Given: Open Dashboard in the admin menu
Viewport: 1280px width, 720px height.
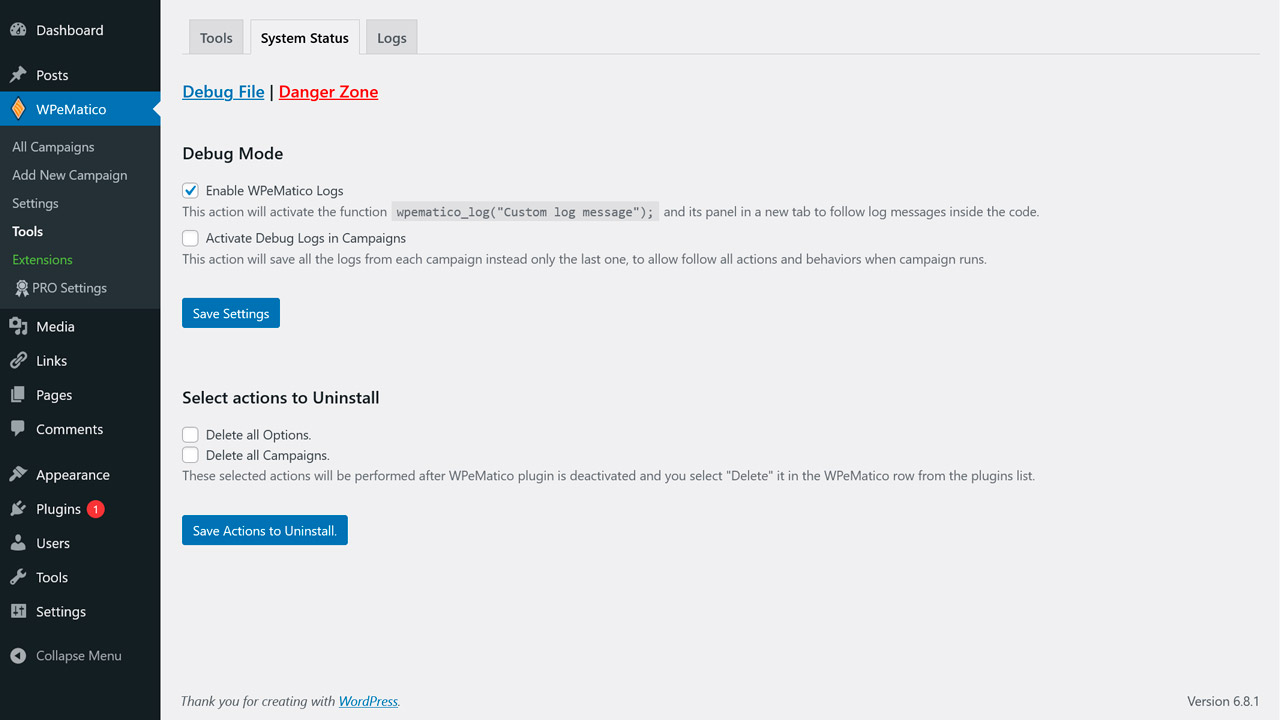Looking at the screenshot, I should [80, 30].
